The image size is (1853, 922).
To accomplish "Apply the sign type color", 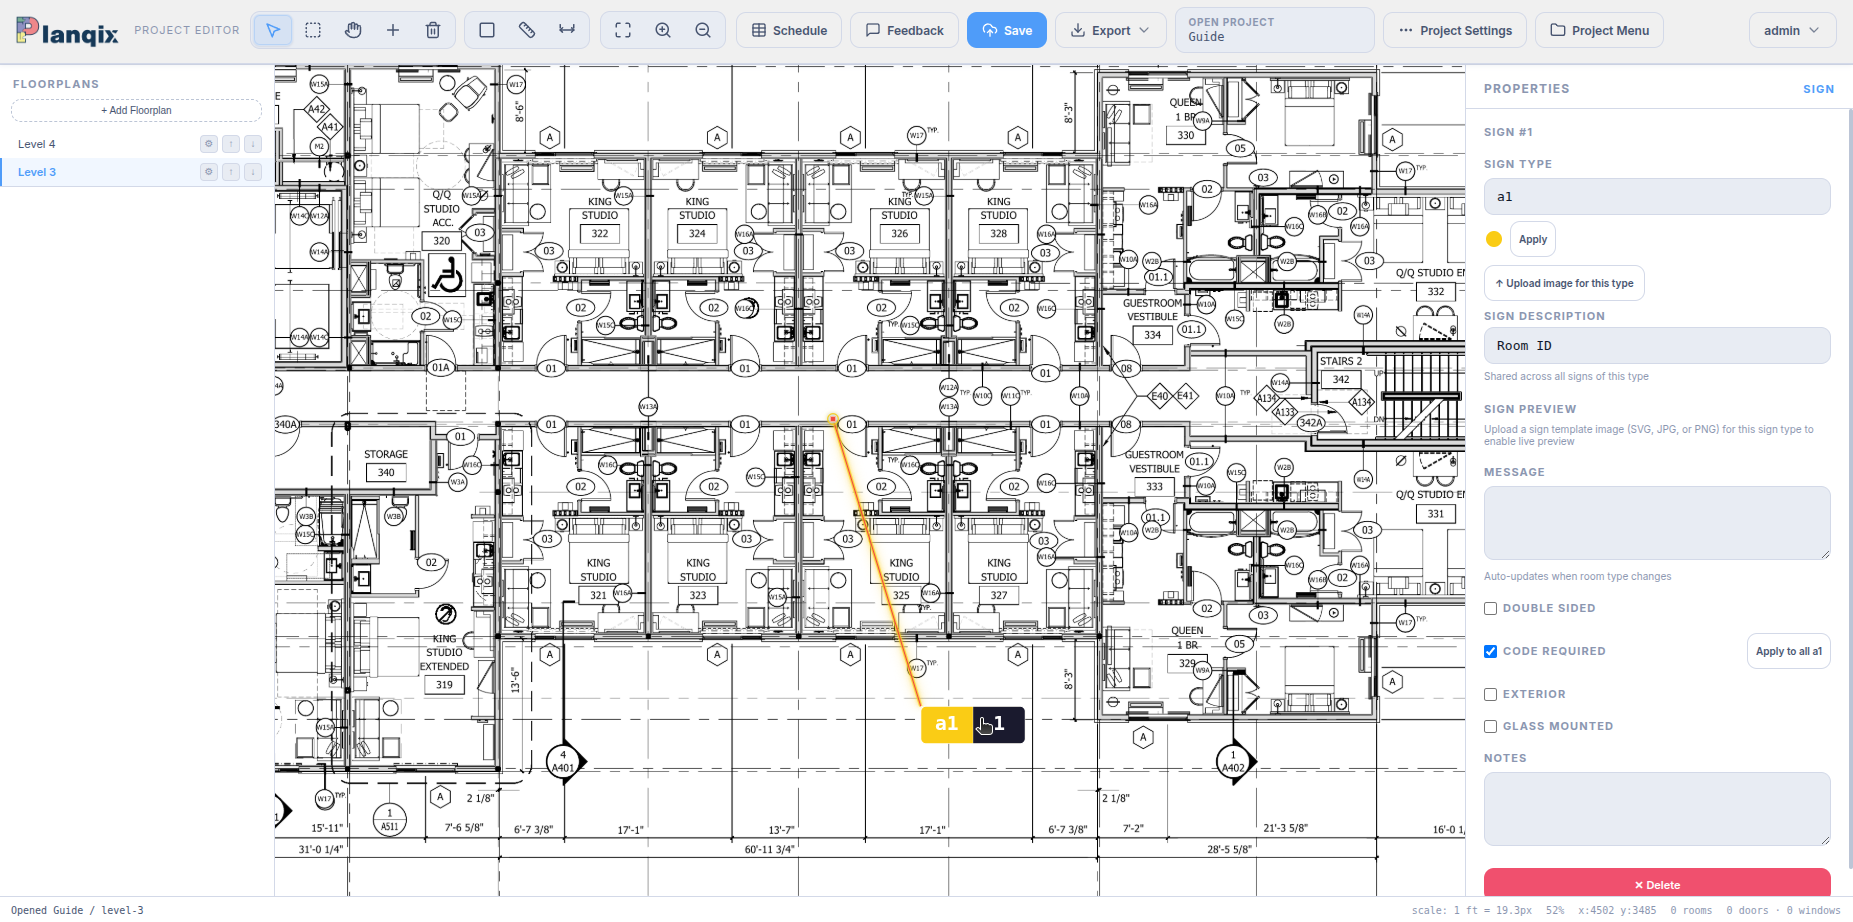I will [1533, 239].
